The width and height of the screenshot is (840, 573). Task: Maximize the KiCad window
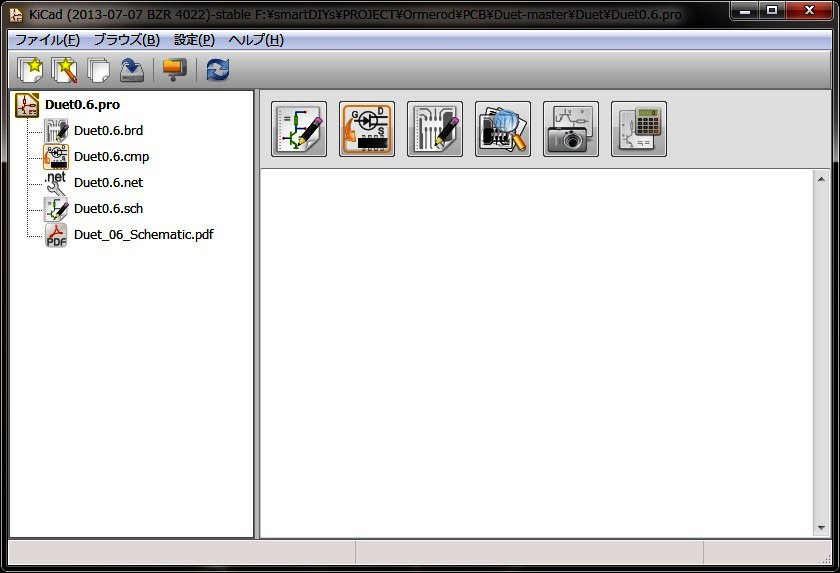click(x=772, y=10)
